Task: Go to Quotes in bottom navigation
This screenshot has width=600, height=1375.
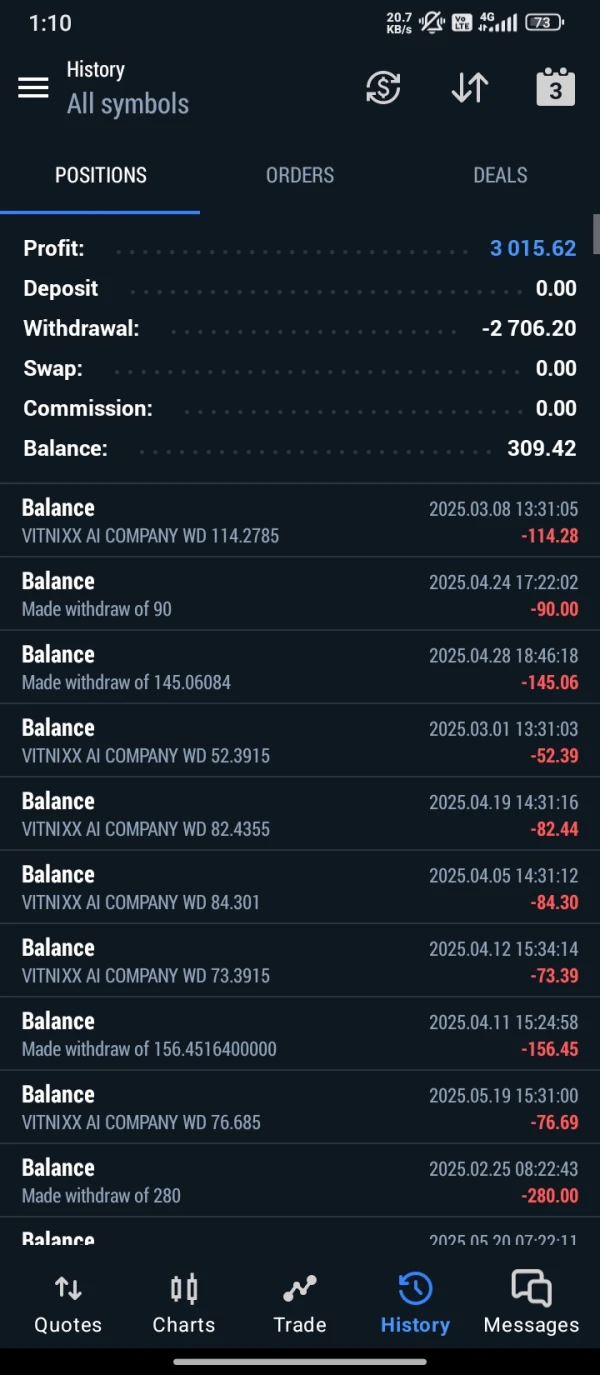Action: click(x=68, y=1304)
